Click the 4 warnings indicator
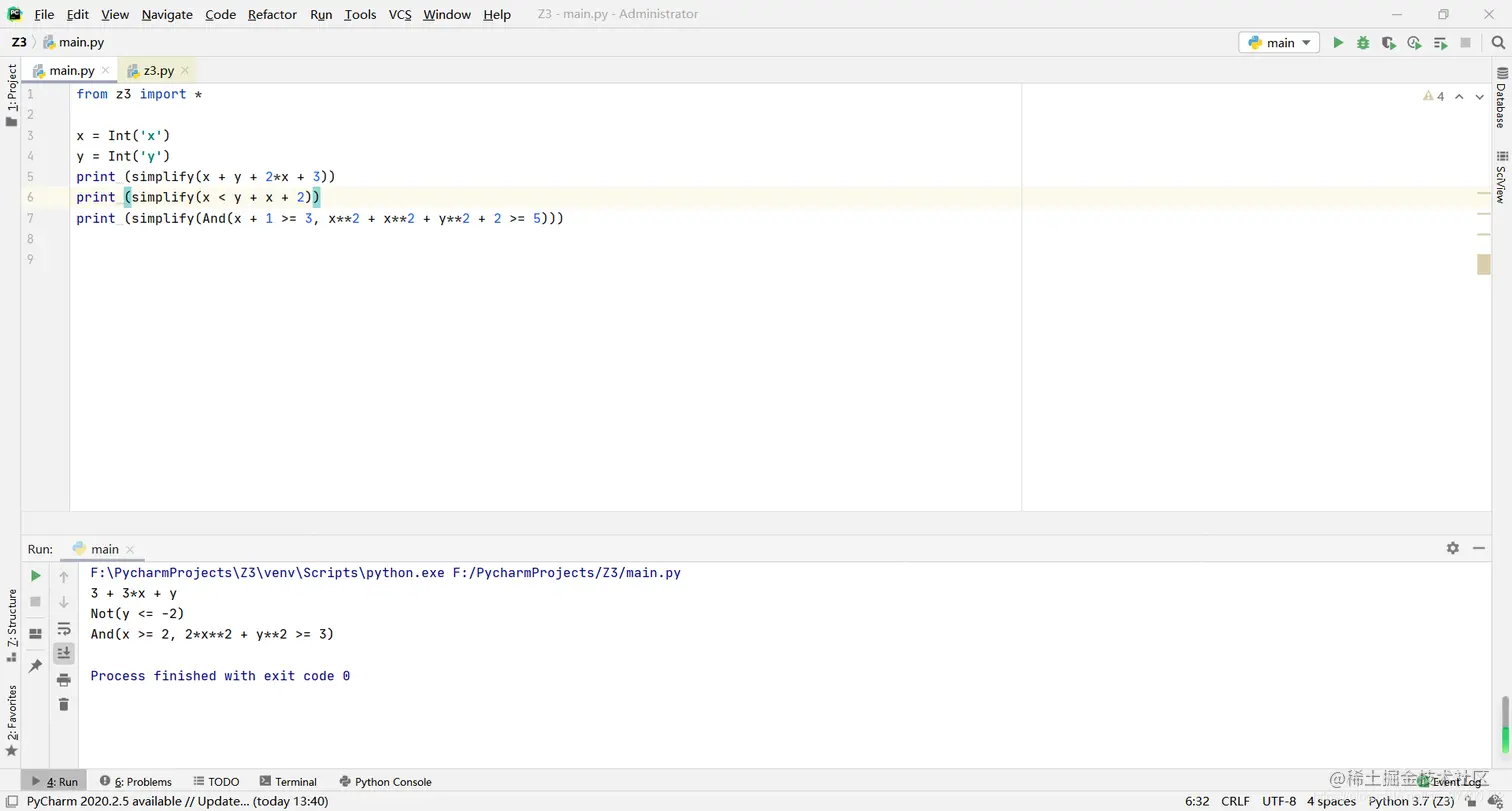The width and height of the screenshot is (1512, 811). point(1434,97)
